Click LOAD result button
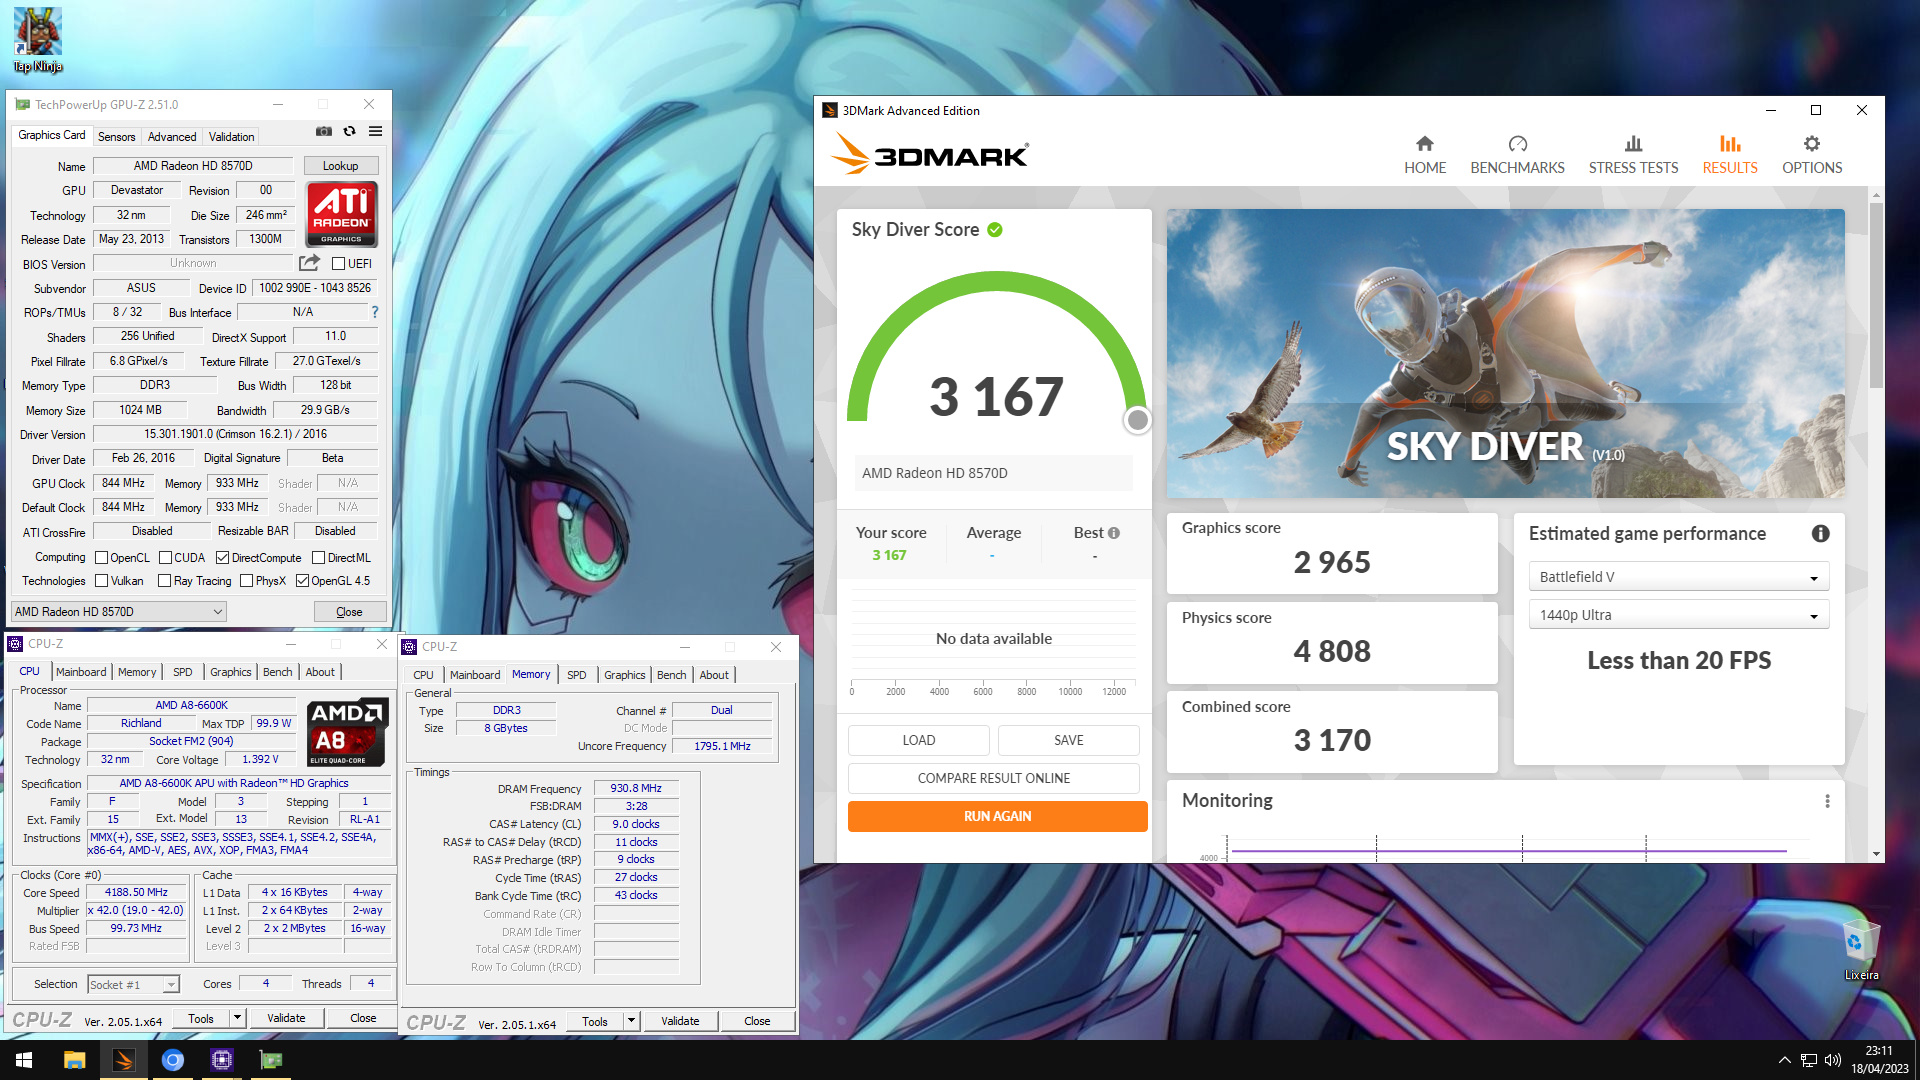Image resolution: width=1920 pixels, height=1080 pixels. (918, 740)
